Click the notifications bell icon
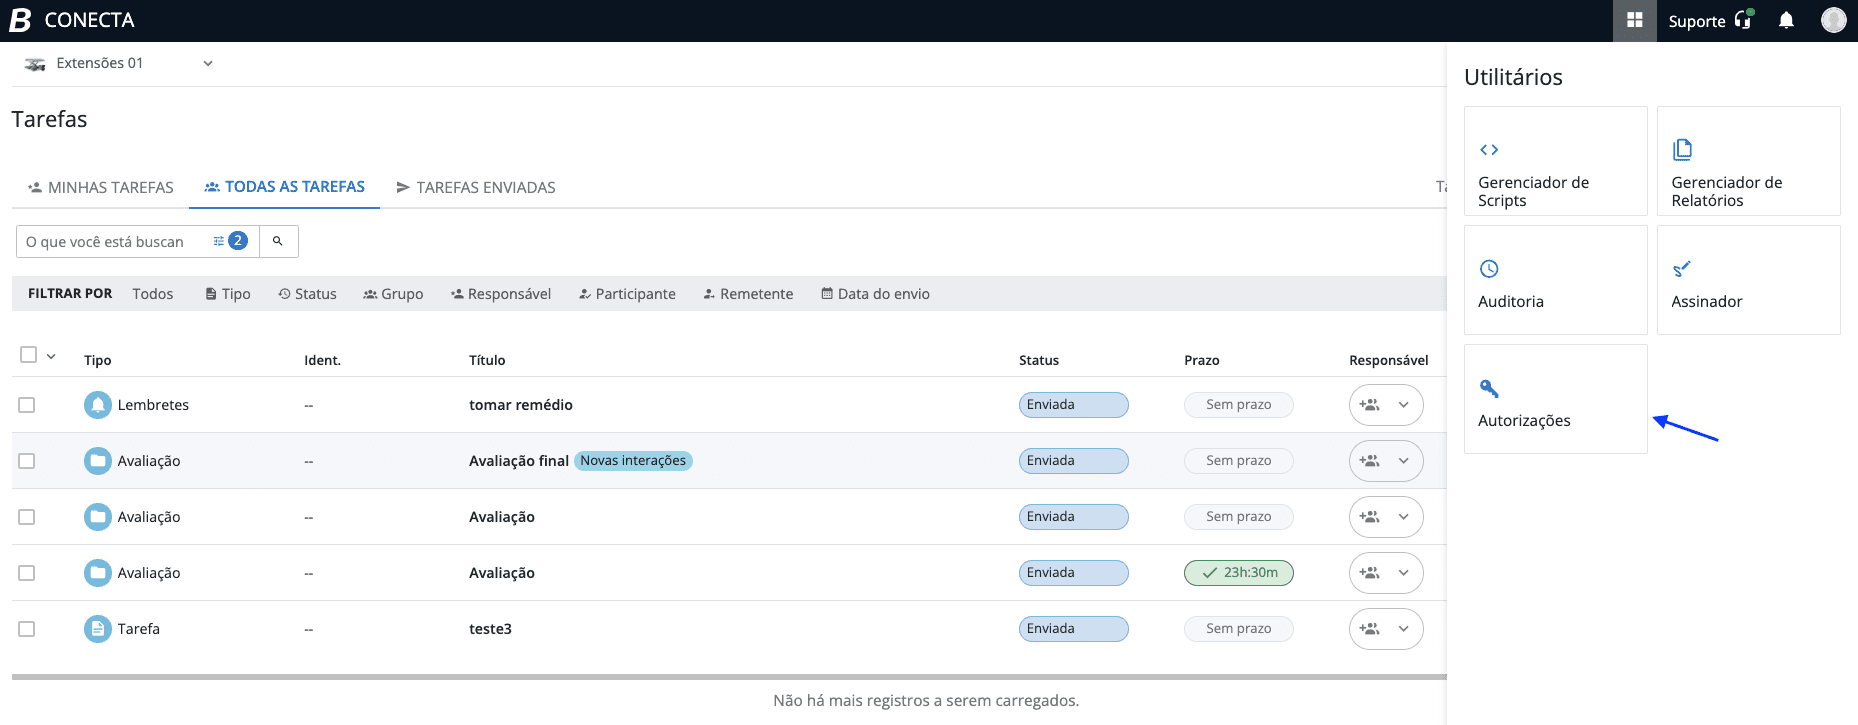The width and height of the screenshot is (1858, 725). 1786,20
